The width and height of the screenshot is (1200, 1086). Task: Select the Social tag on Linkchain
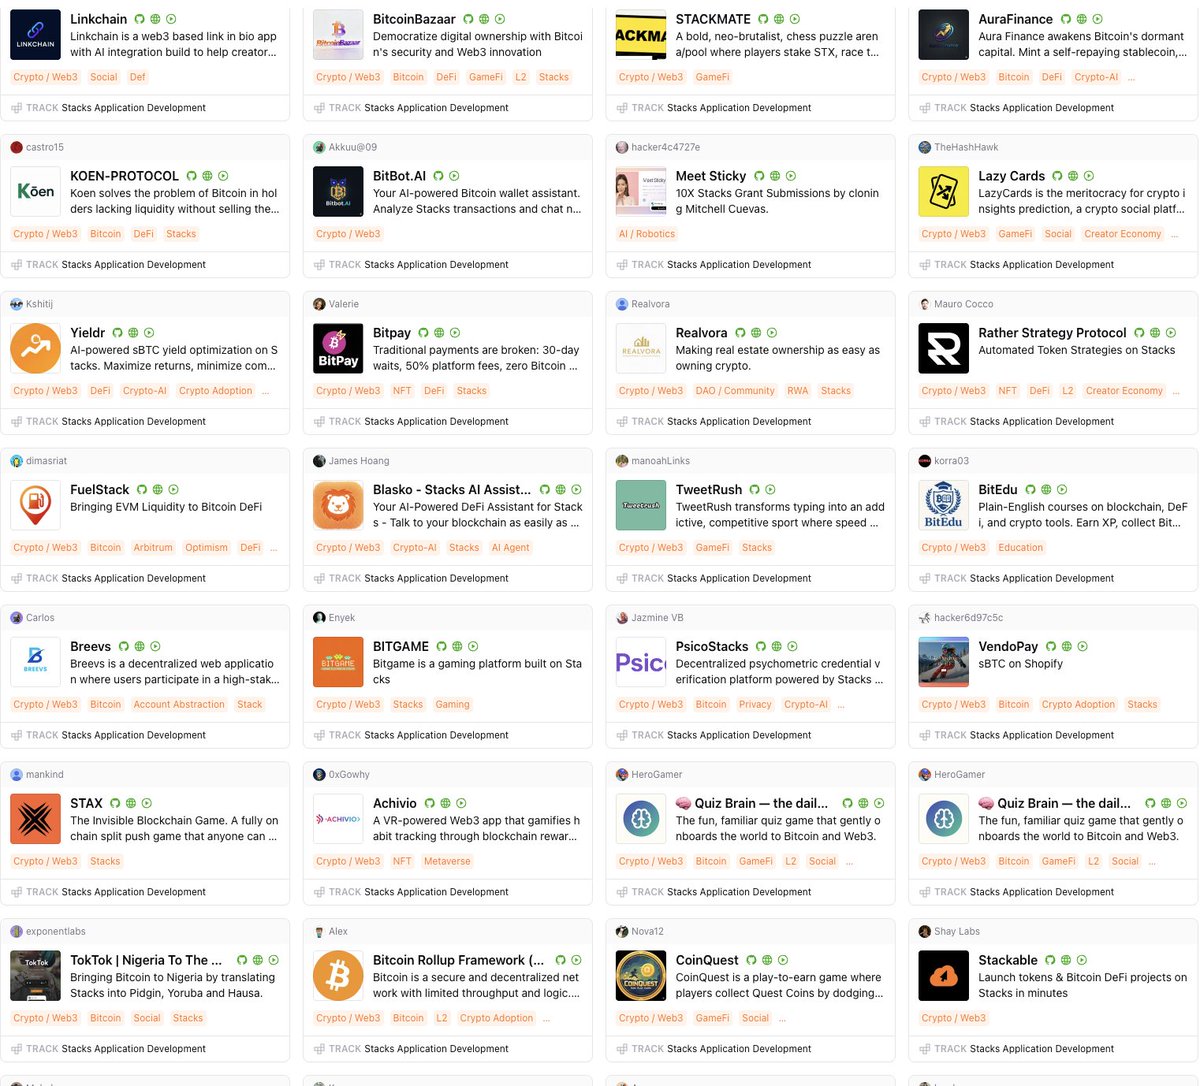tap(104, 77)
